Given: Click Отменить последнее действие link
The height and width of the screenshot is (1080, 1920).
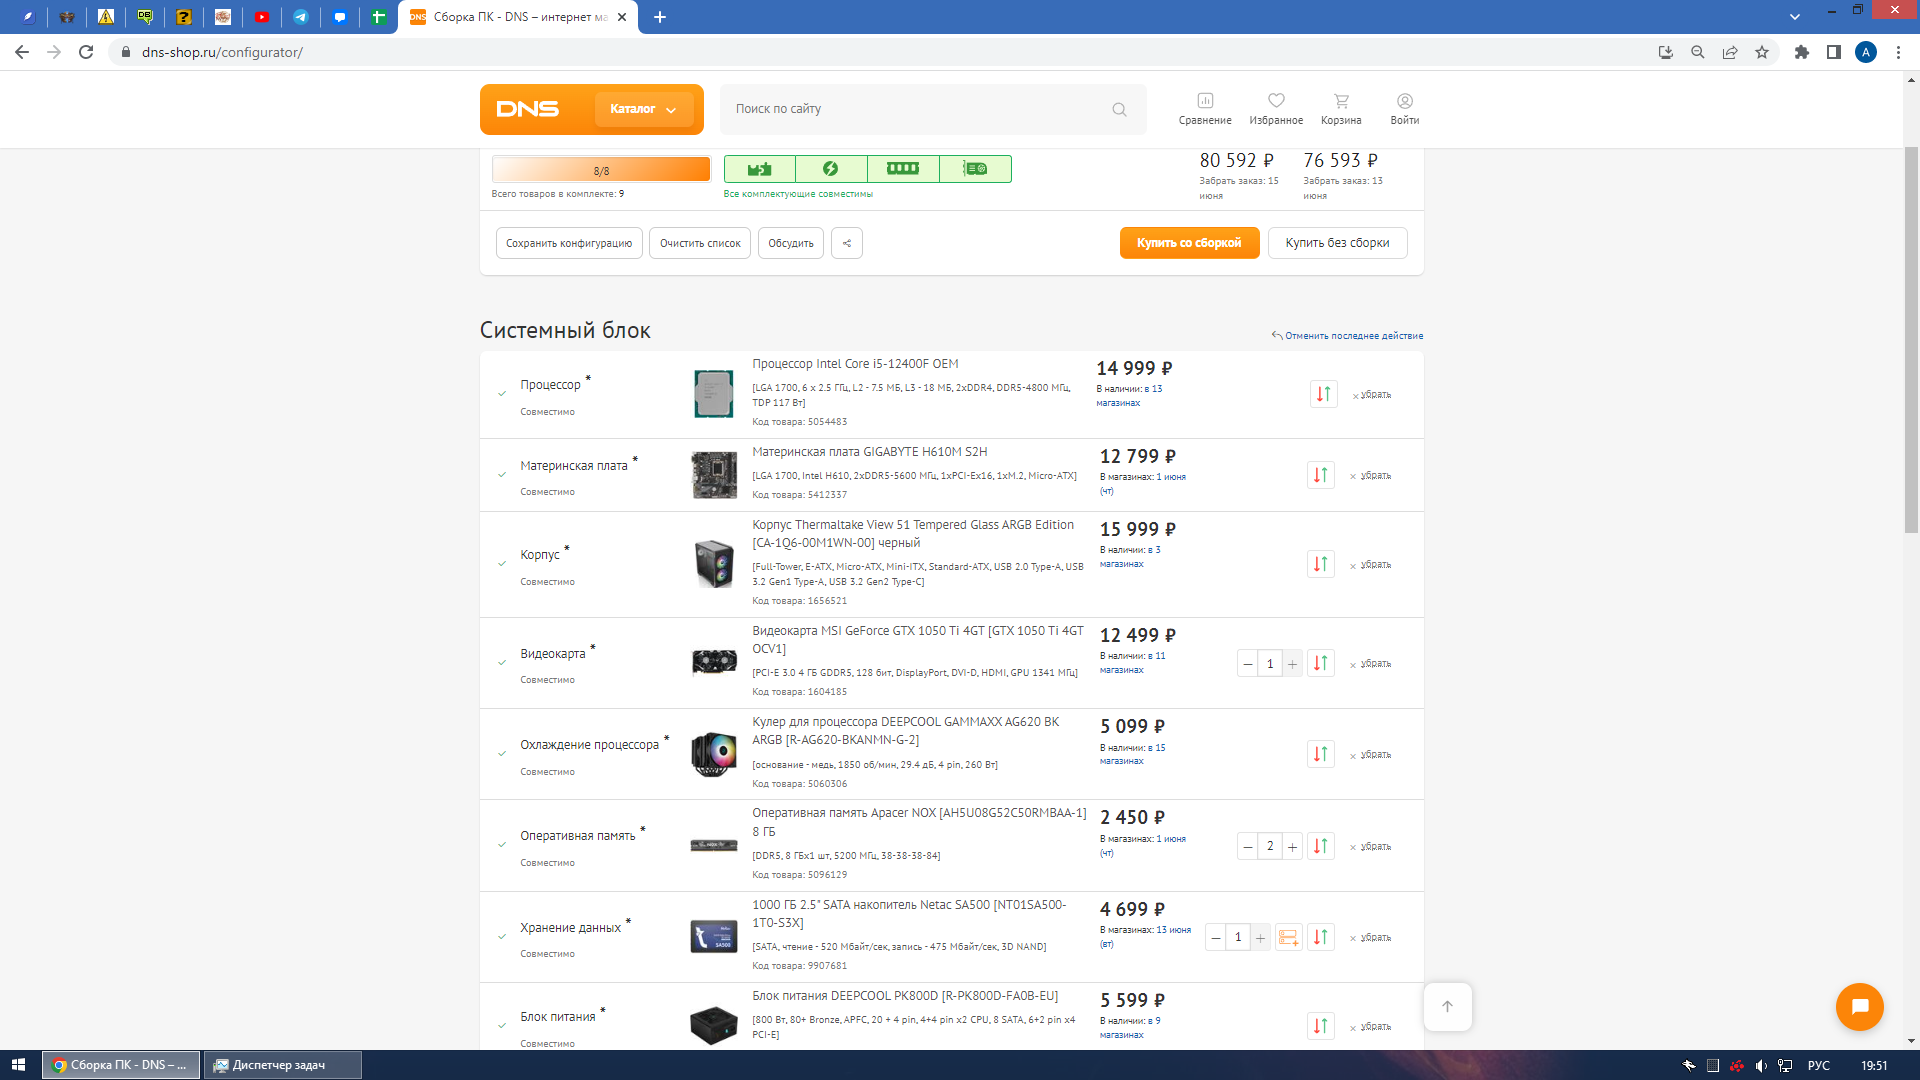Looking at the screenshot, I should click(1347, 336).
